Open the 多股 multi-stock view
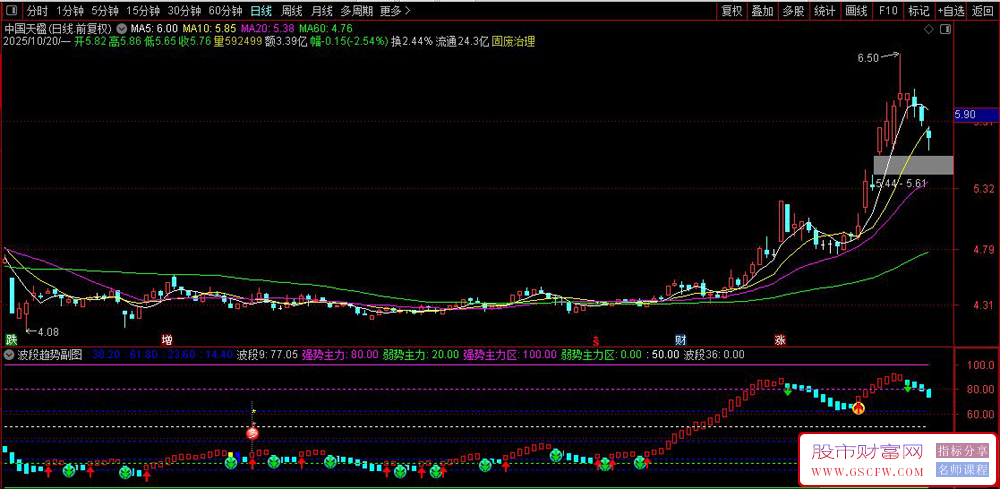 pyautogui.click(x=793, y=11)
